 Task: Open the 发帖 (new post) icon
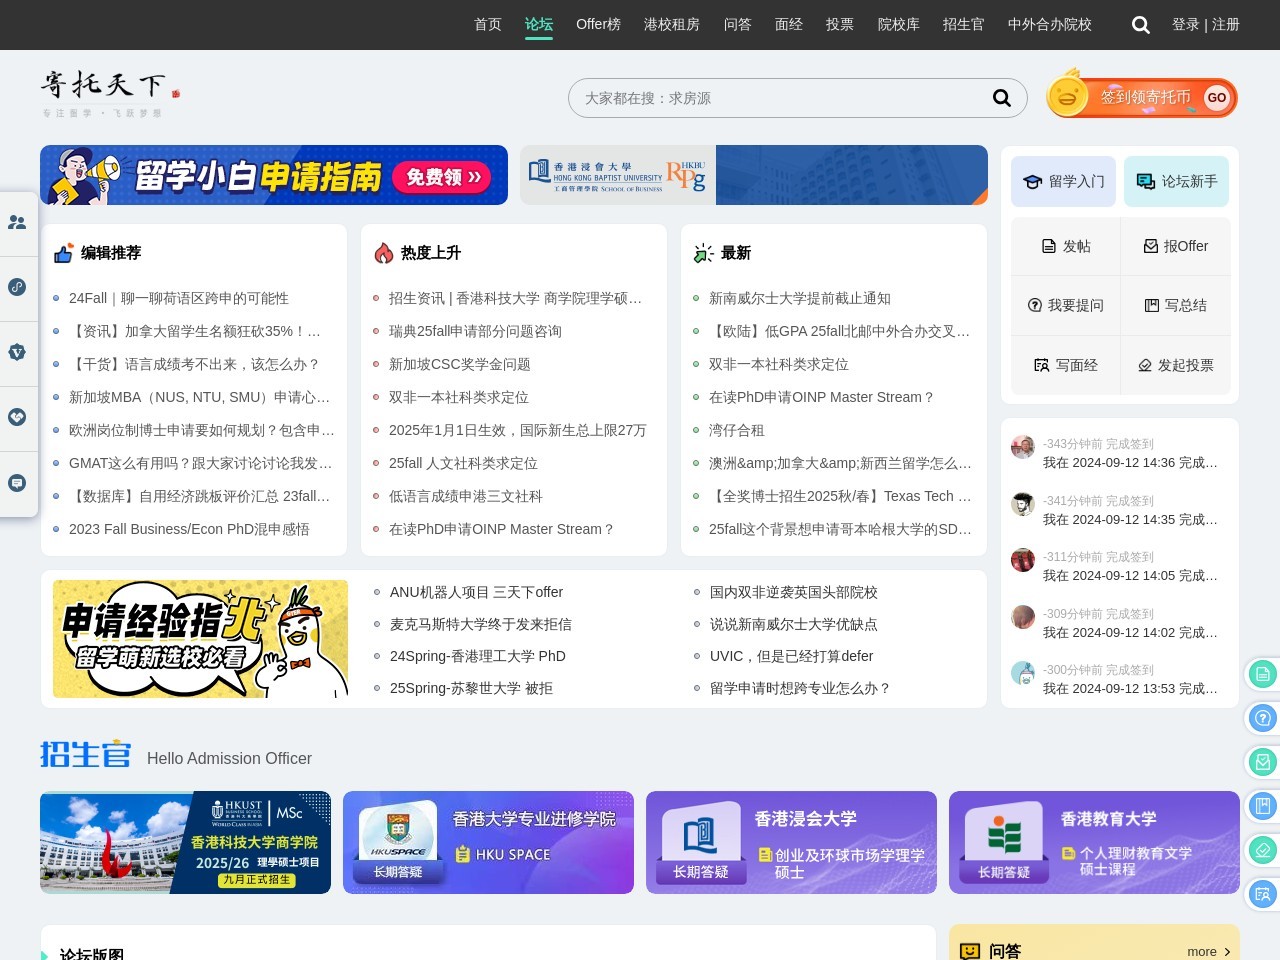(1065, 246)
